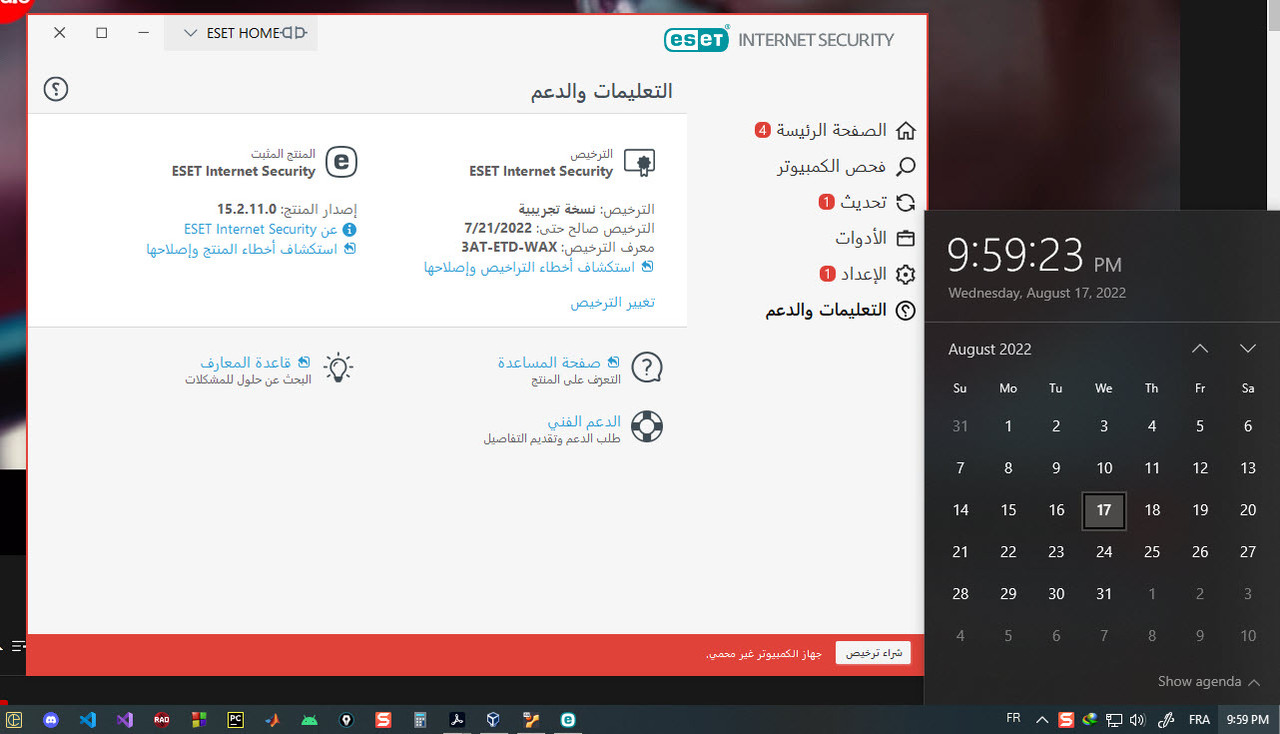The width and height of the screenshot is (1280, 734).
Task: Click the question circle icon beside sidebar التعليمات والدعم
Action: coord(906,310)
